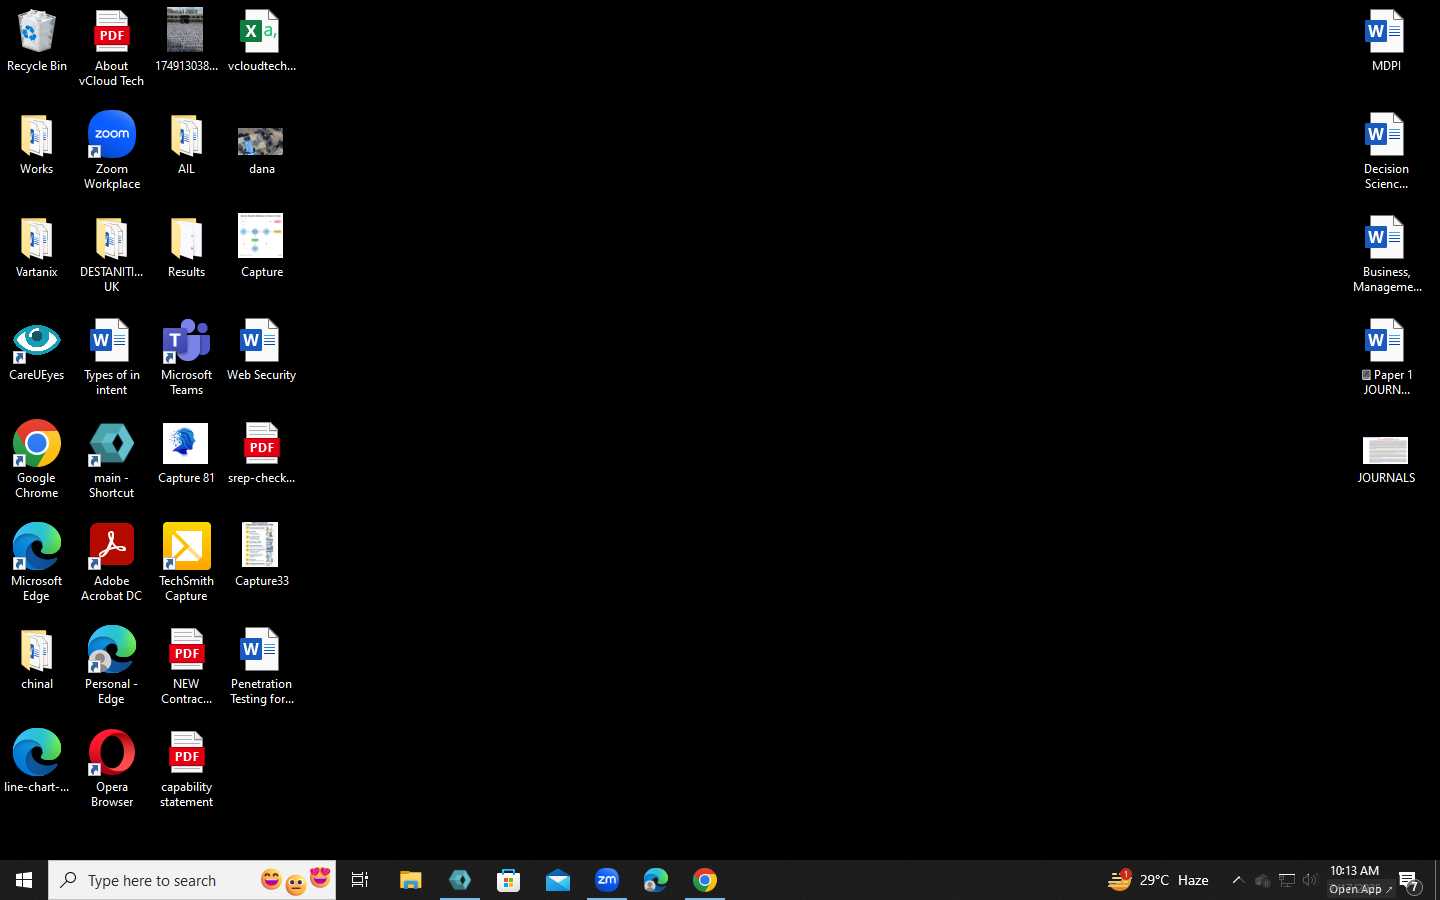Image resolution: width=1440 pixels, height=900 pixels.
Task: Select the Business, Manageme Word document
Action: click(1386, 254)
